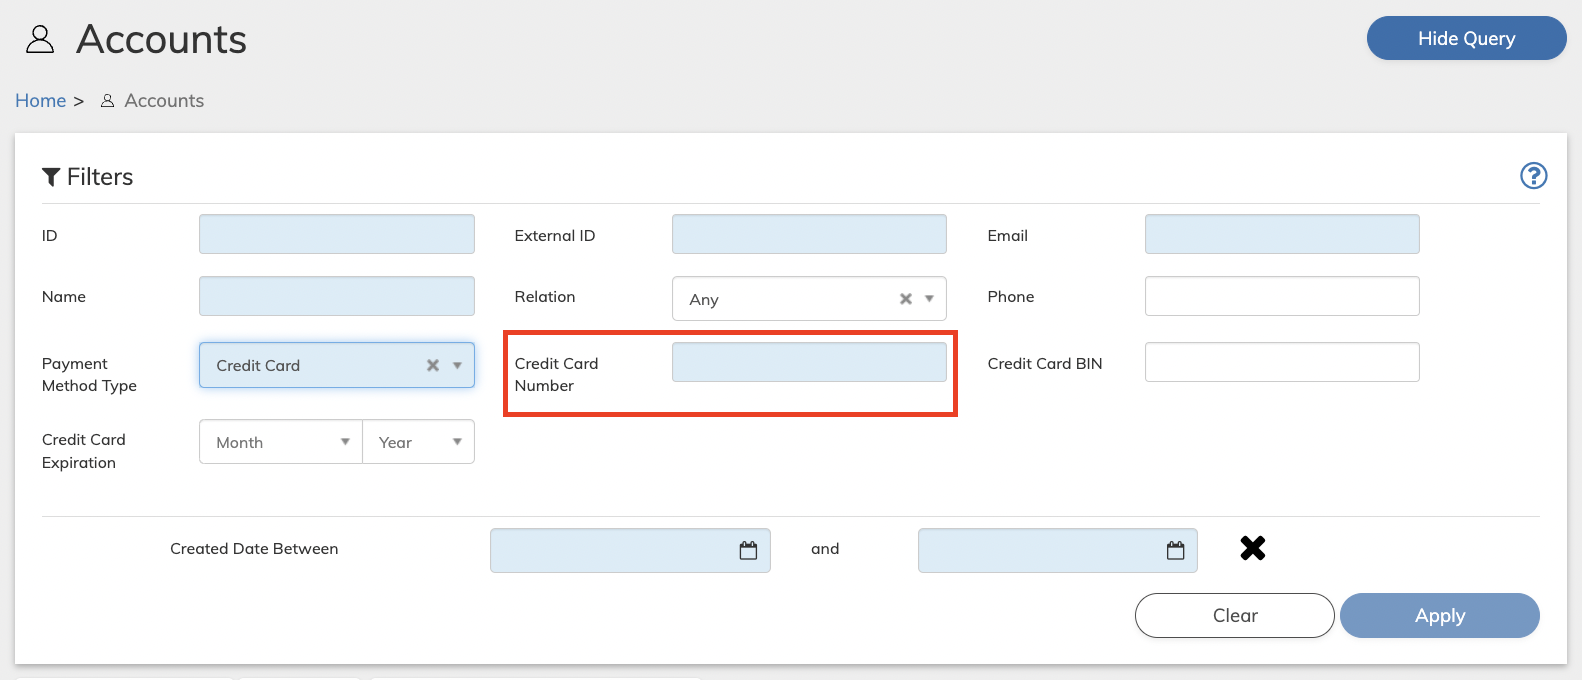Focus the Email input field
Screen dimensions: 1582x680
pyautogui.click(x=1282, y=234)
